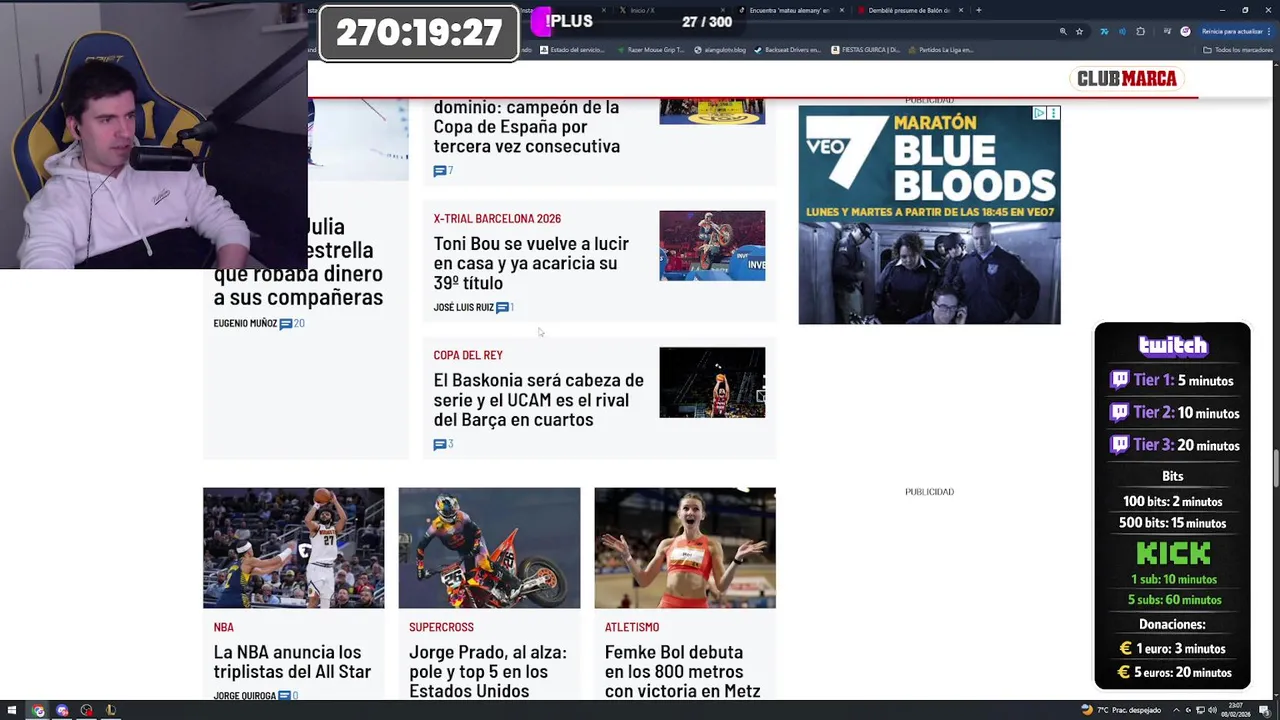Click the 'X-TRIAL BARCELONA 2026' category label

click(x=497, y=218)
